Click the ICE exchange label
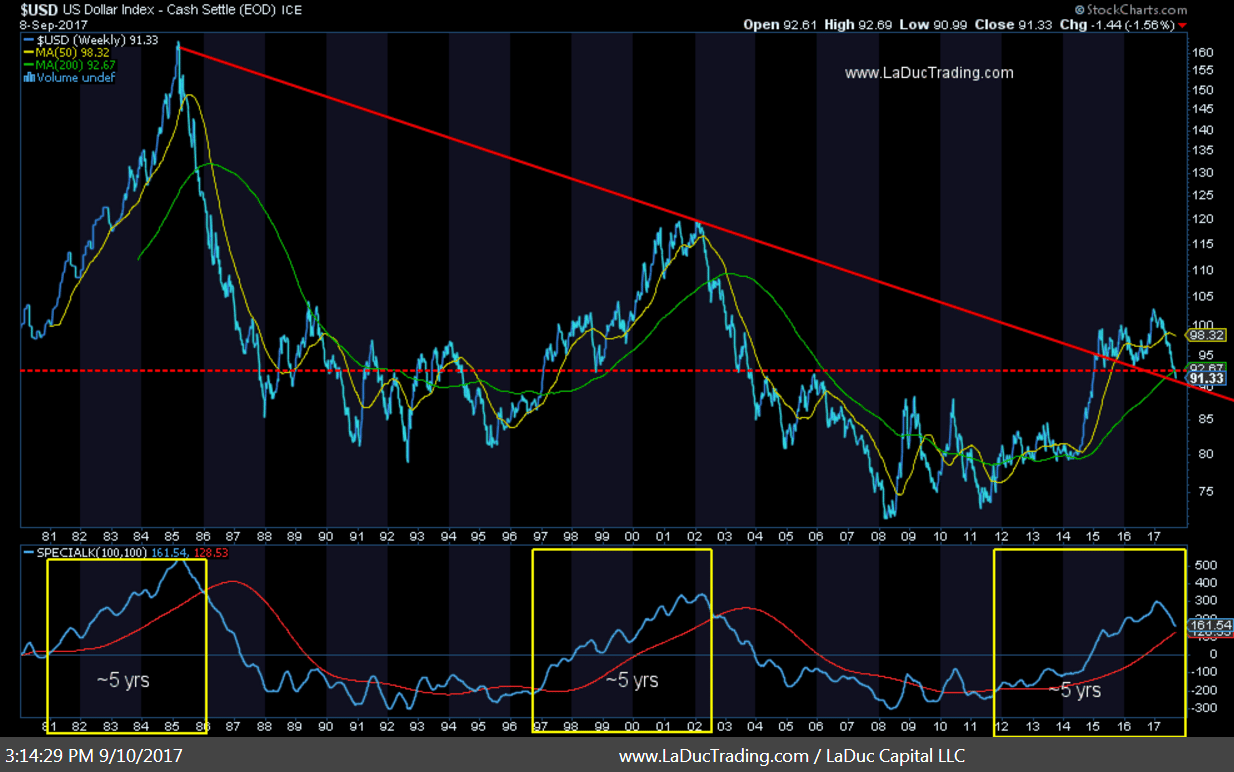1234x772 pixels. (x=290, y=9)
